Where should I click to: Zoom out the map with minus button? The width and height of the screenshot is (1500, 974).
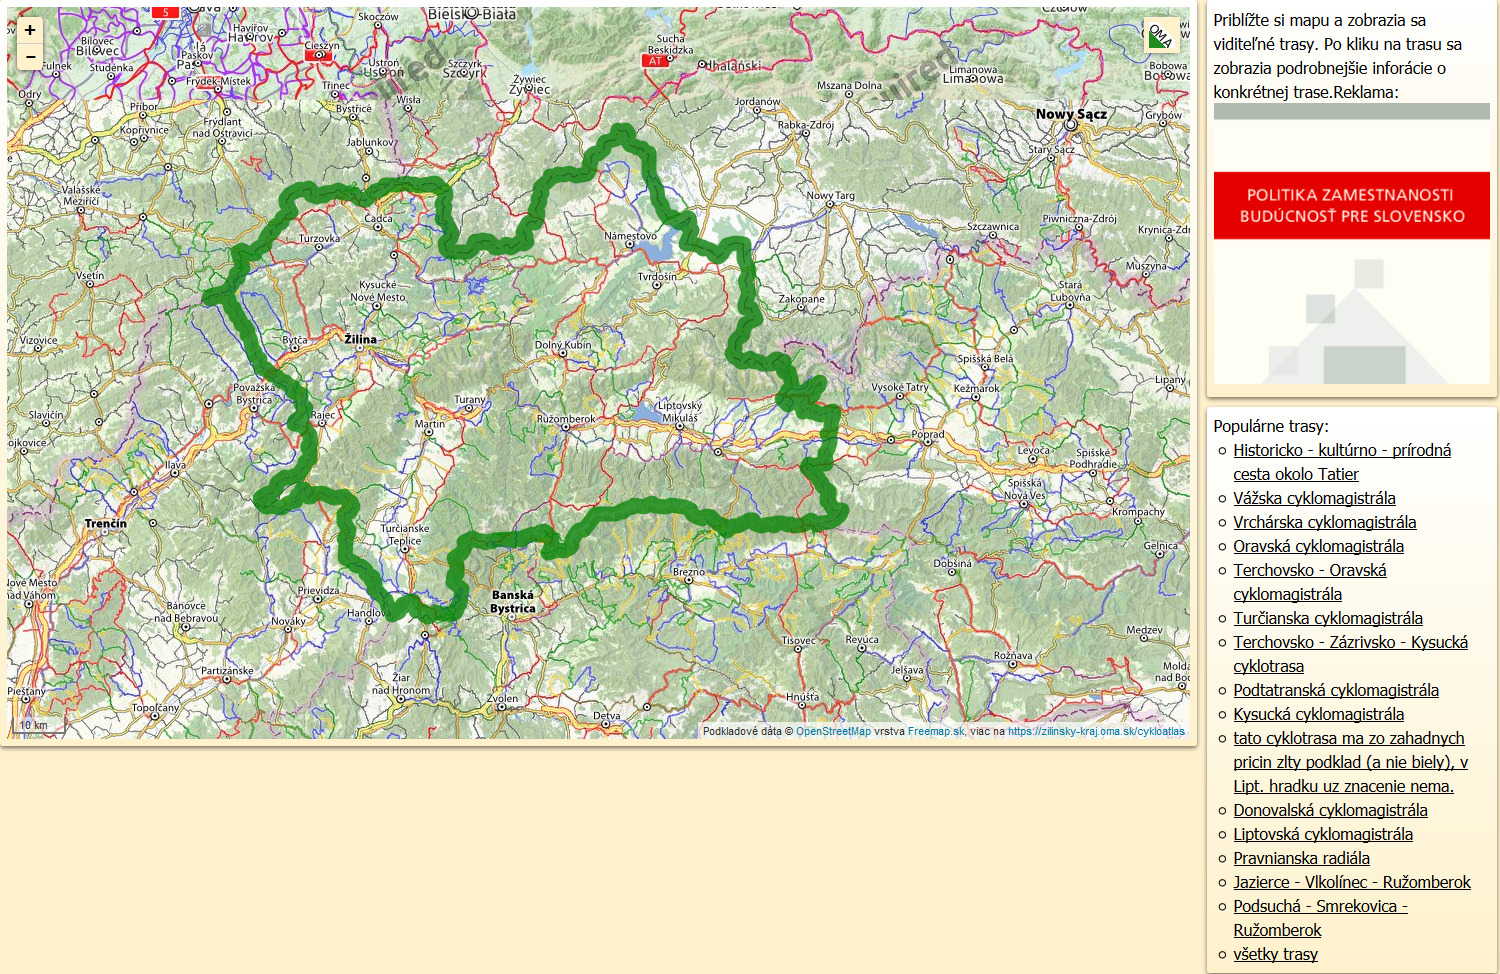pos(30,57)
